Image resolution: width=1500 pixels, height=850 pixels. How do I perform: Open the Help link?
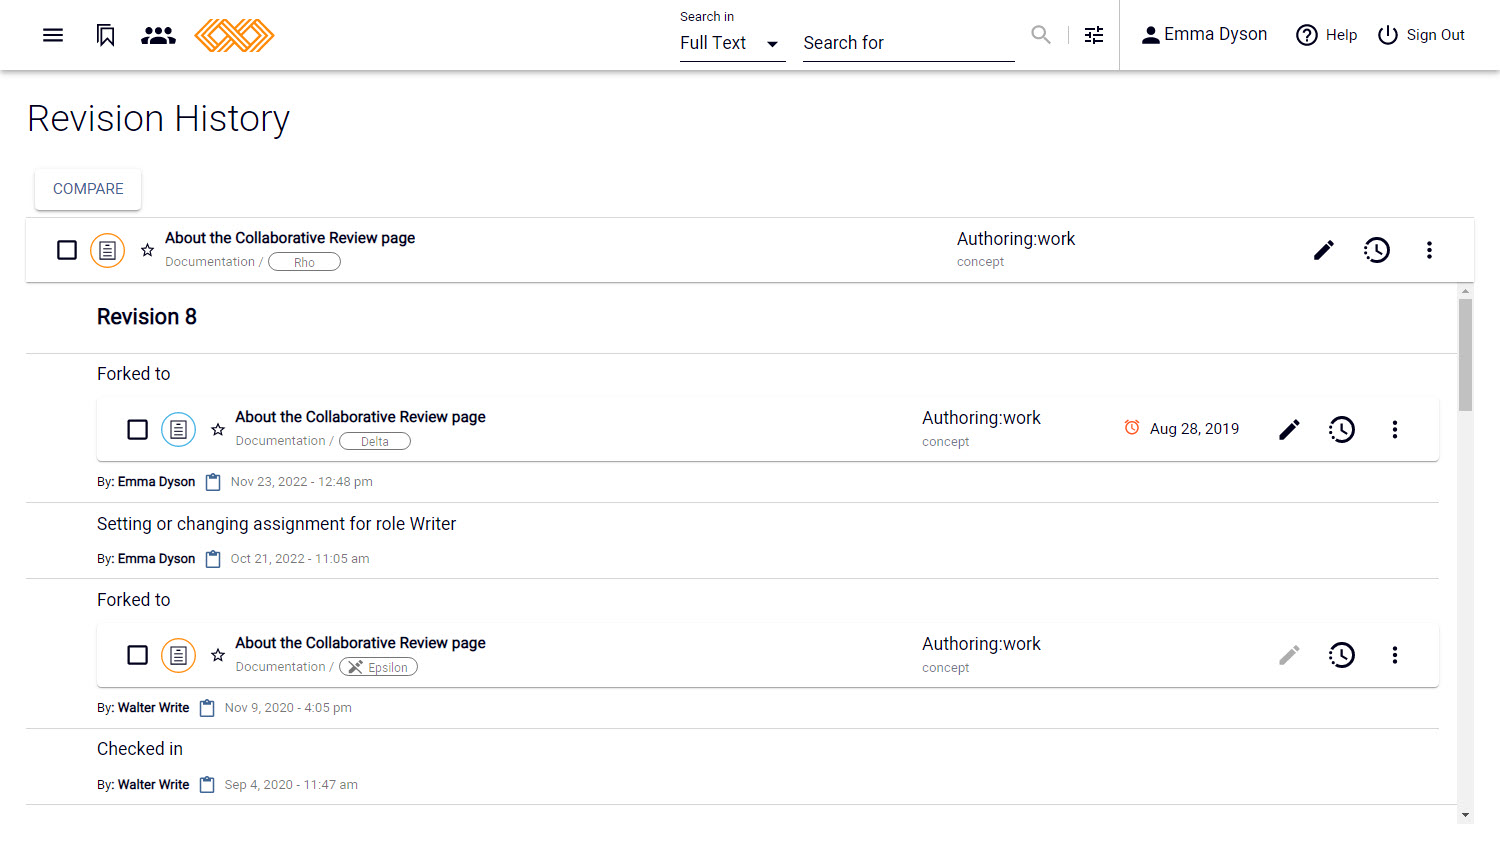pyautogui.click(x=1326, y=35)
